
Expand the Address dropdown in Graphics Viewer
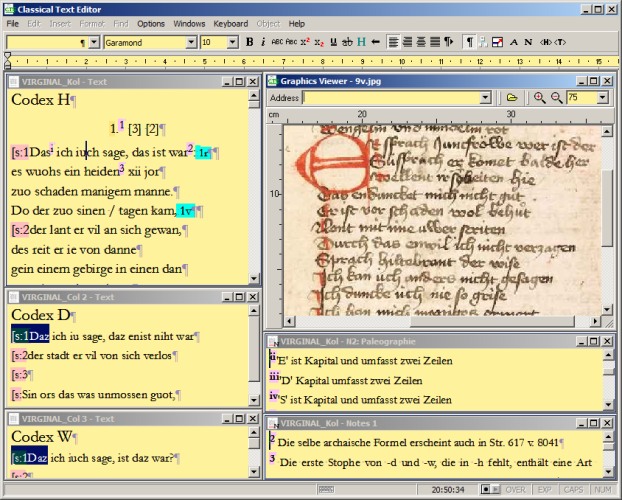[485, 98]
